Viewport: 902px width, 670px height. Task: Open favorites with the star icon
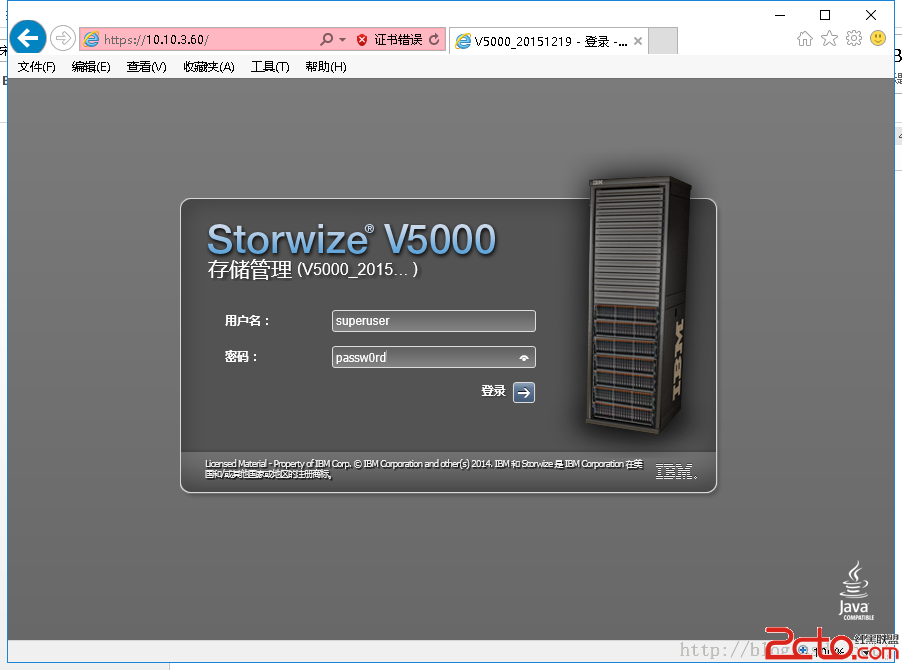pyautogui.click(x=830, y=39)
